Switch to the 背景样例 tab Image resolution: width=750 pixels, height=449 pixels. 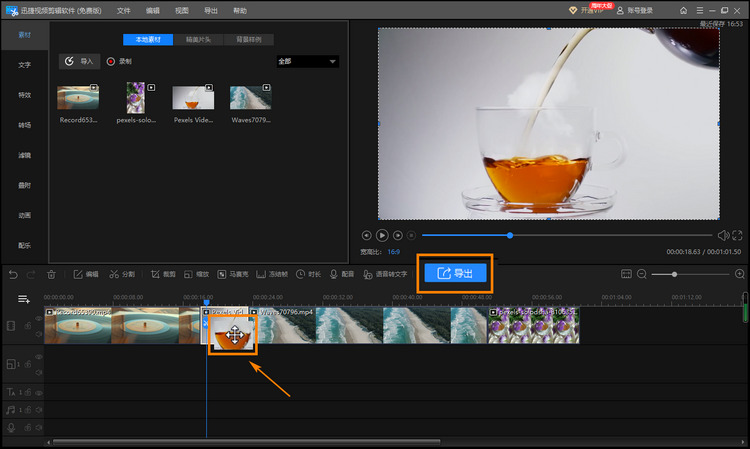[x=249, y=40]
